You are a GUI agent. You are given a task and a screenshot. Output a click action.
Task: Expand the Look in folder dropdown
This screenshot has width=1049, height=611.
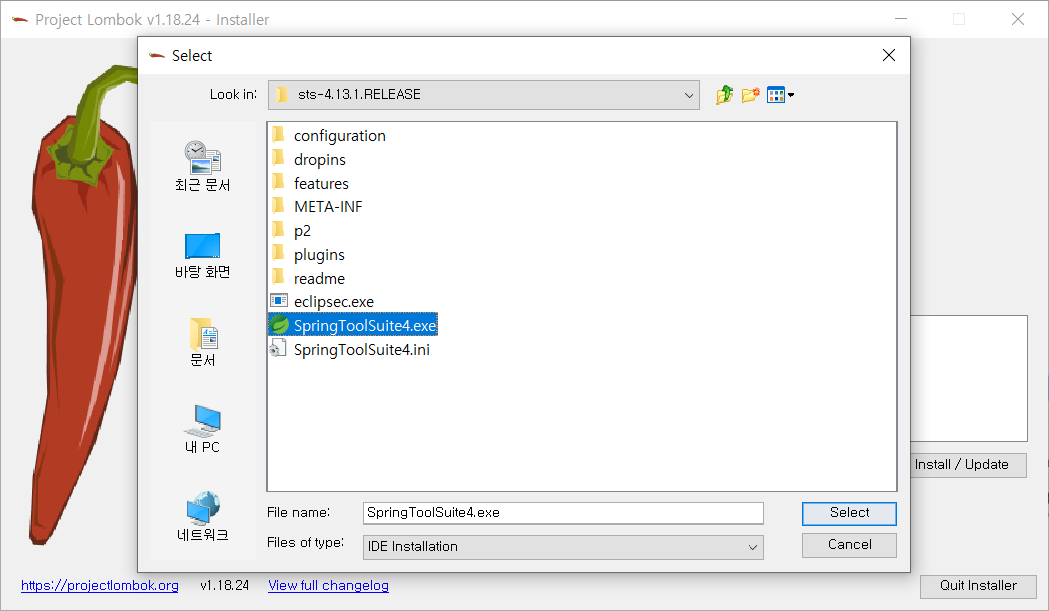(x=688, y=95)
